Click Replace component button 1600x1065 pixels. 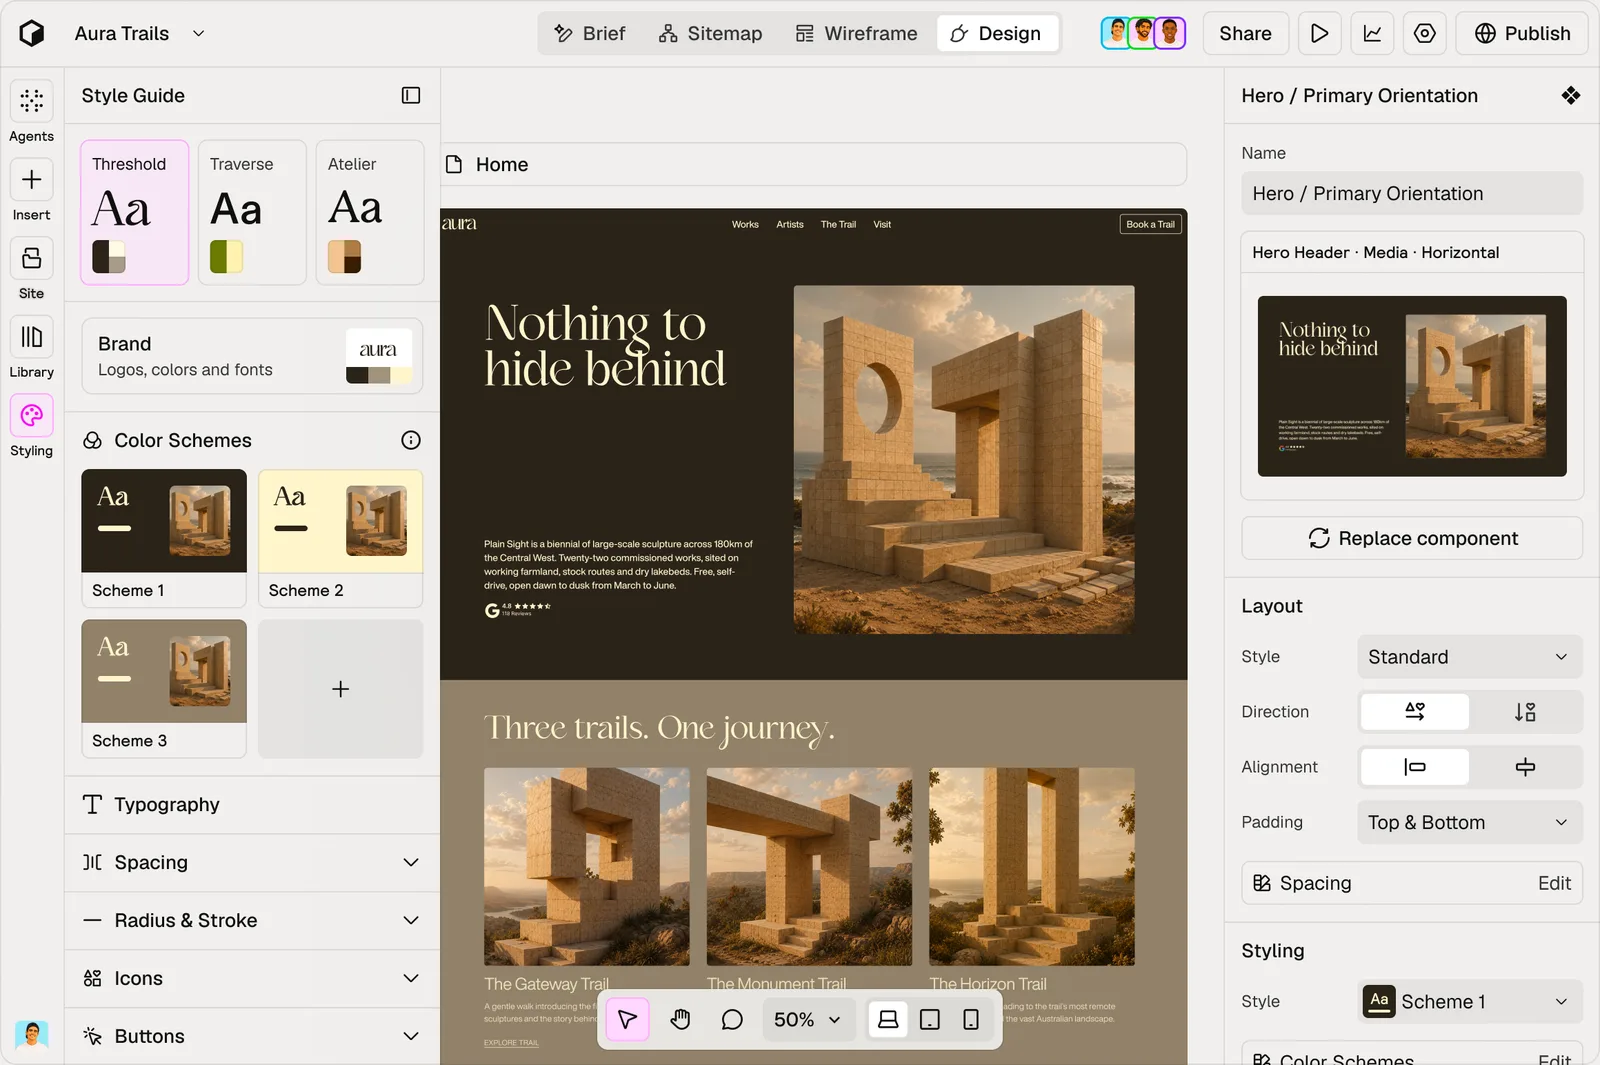[x=1412, y=538]
